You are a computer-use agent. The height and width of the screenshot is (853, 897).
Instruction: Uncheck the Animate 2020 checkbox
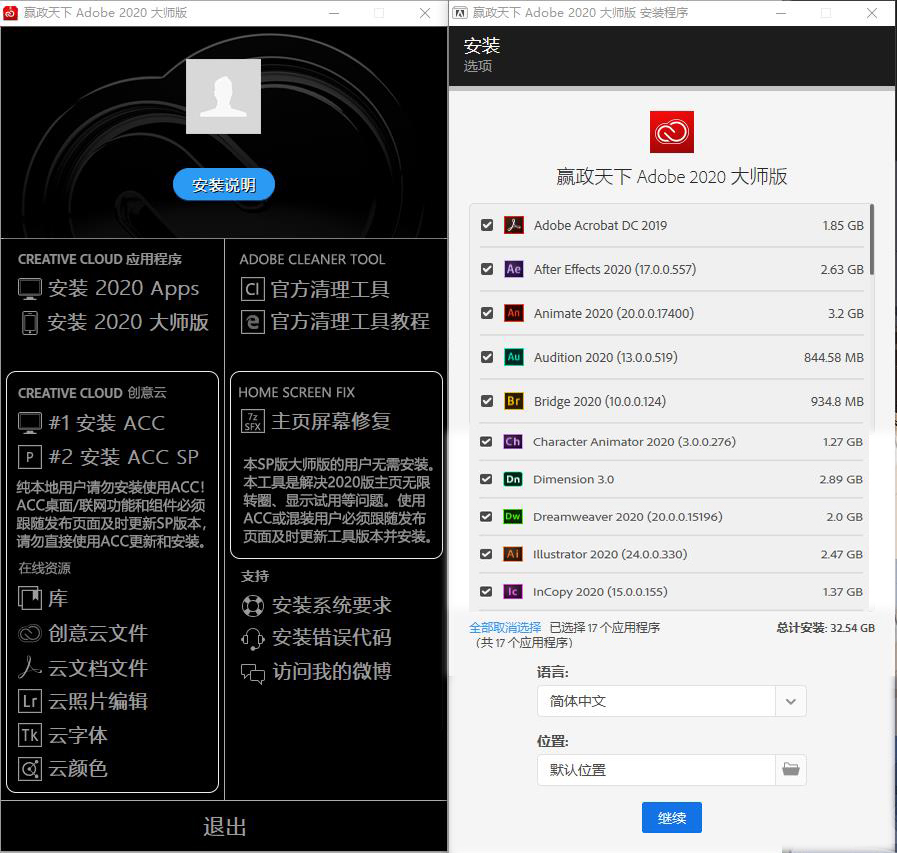pos(487,313)
